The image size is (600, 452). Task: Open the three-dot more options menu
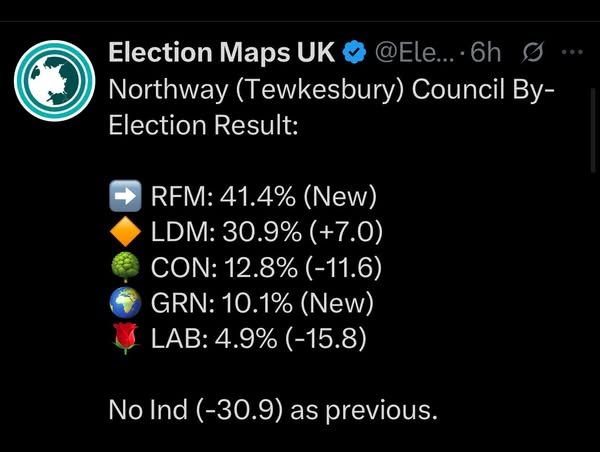573,51
